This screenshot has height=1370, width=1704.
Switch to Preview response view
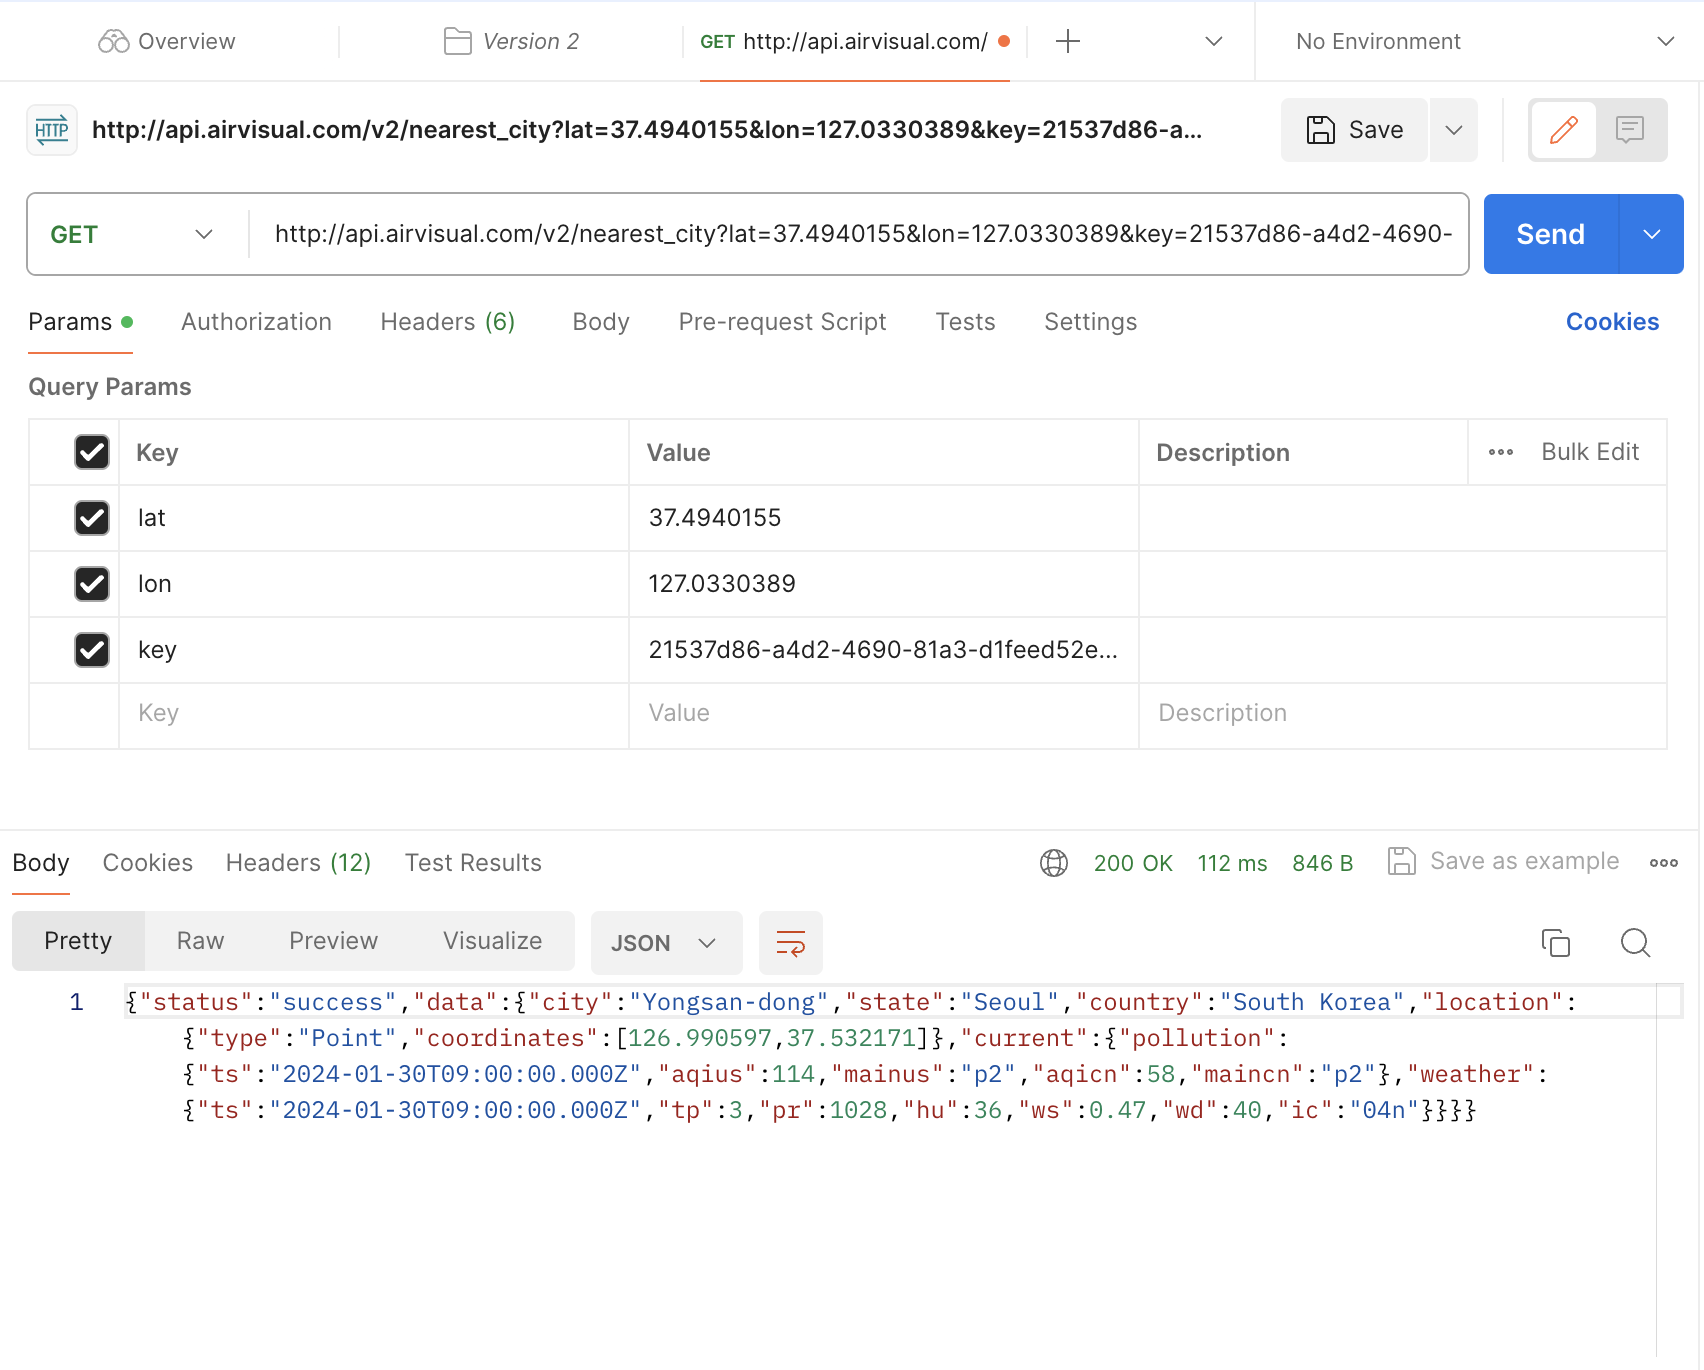tap(333, 941)
